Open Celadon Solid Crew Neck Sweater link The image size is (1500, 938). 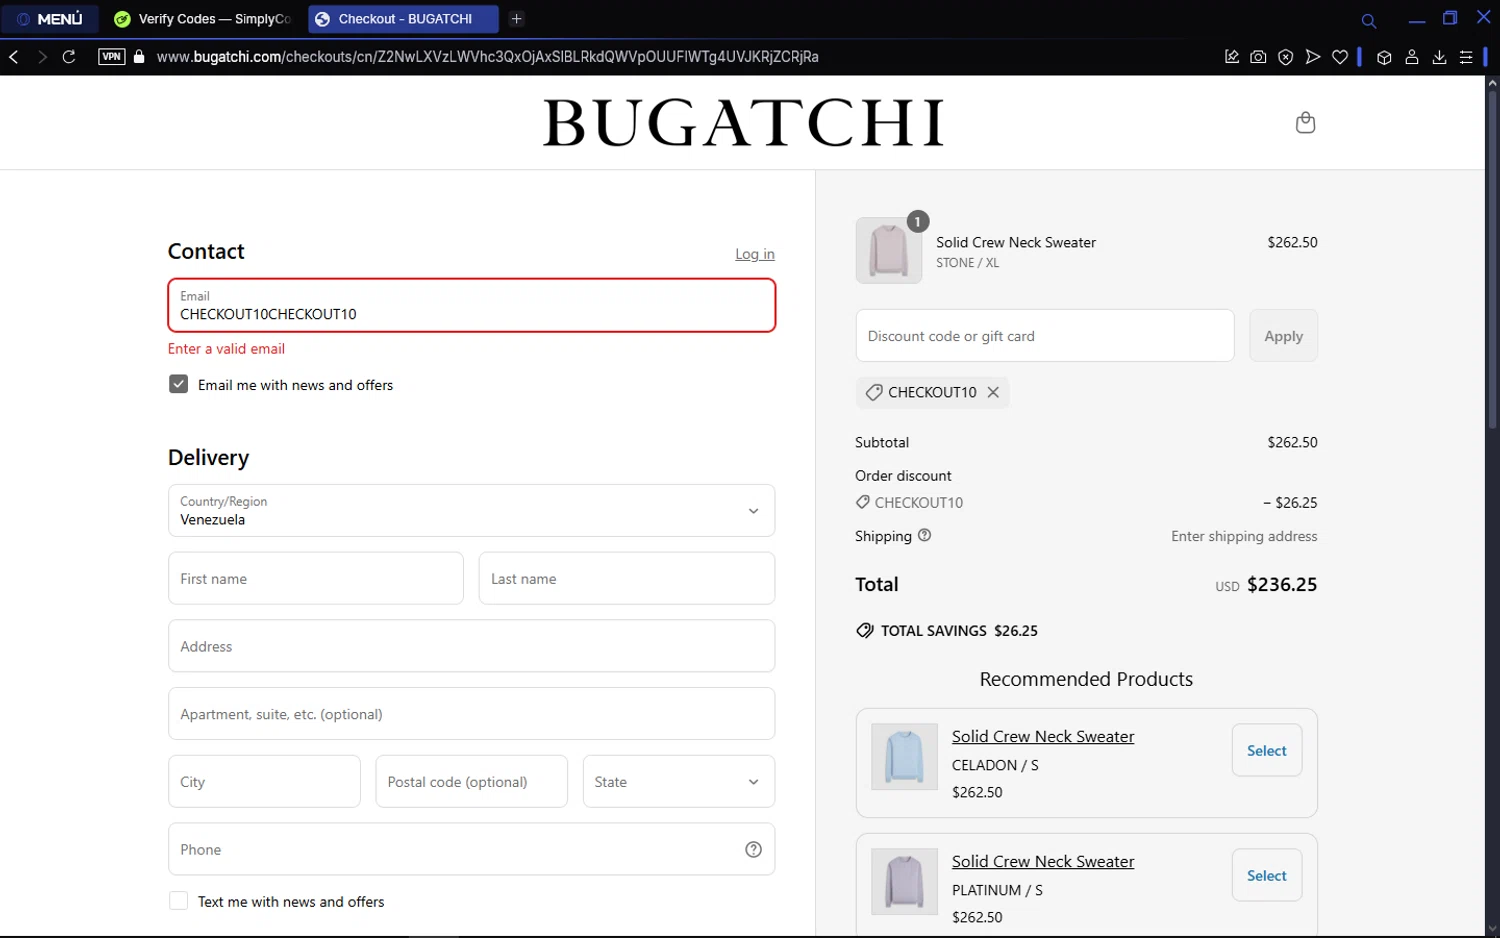(1043, 736)
